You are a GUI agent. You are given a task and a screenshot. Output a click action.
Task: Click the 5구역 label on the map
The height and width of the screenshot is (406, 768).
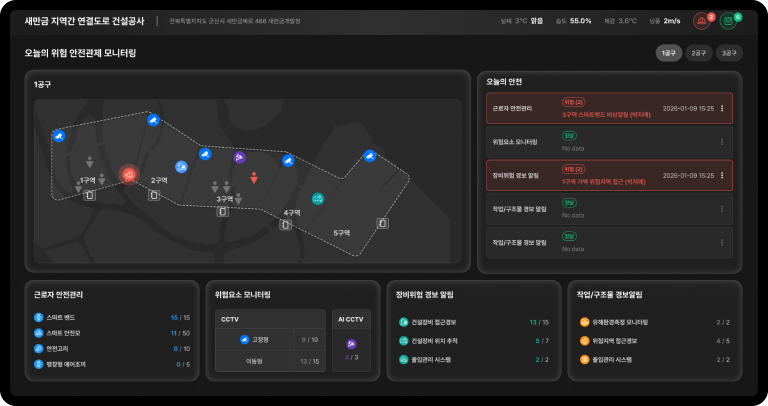point(342,233)
